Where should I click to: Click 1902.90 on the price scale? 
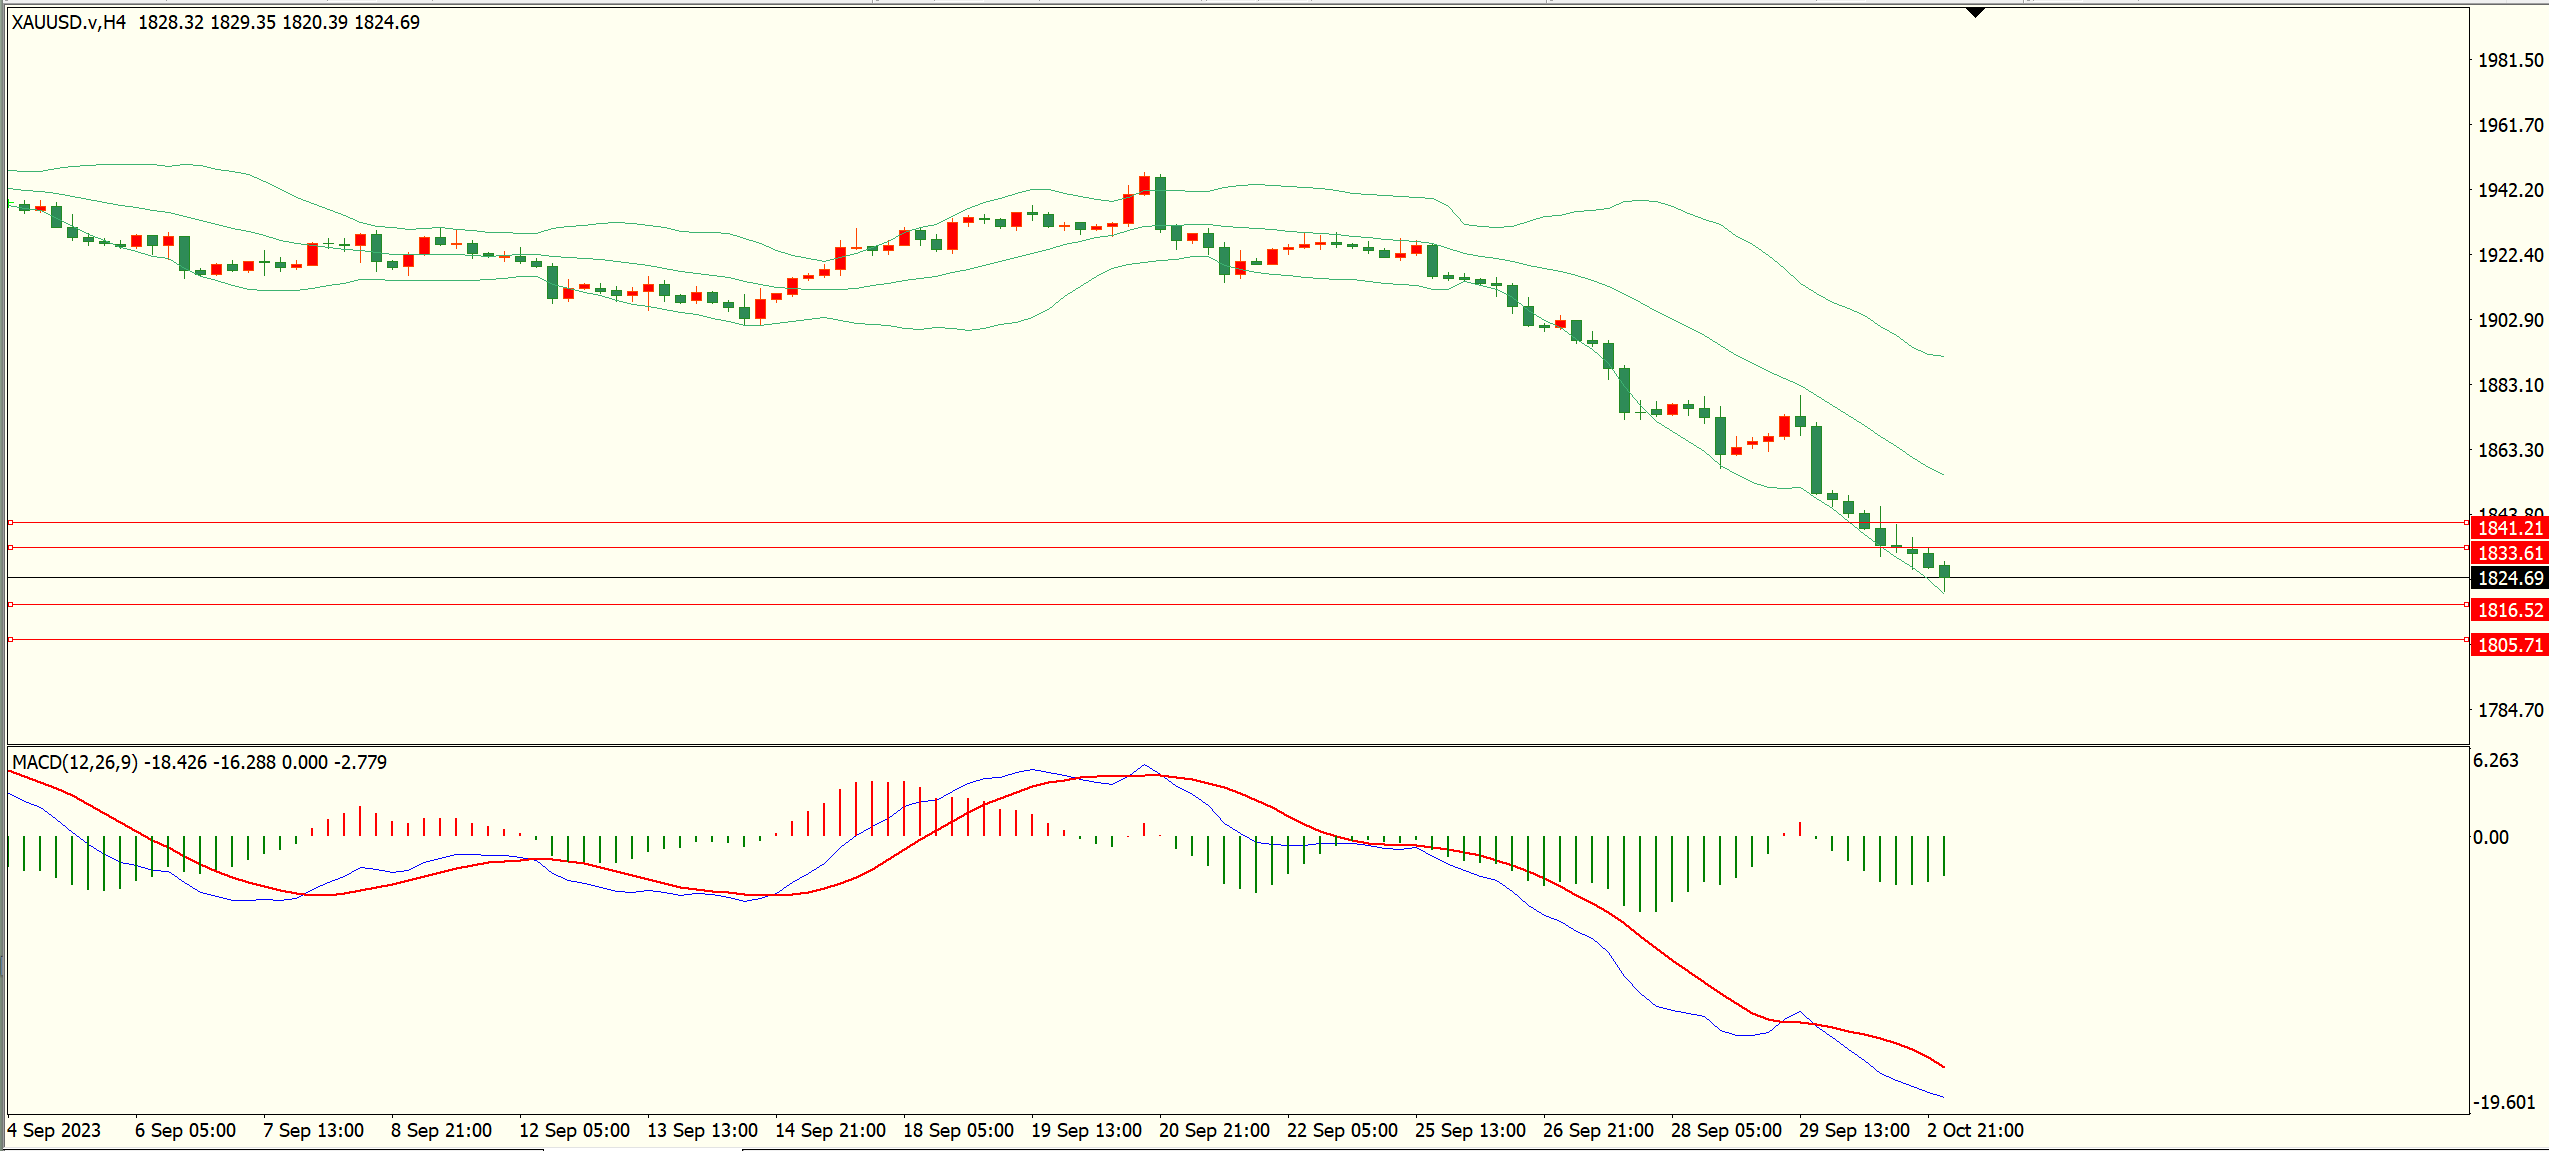coord(2510,320)
